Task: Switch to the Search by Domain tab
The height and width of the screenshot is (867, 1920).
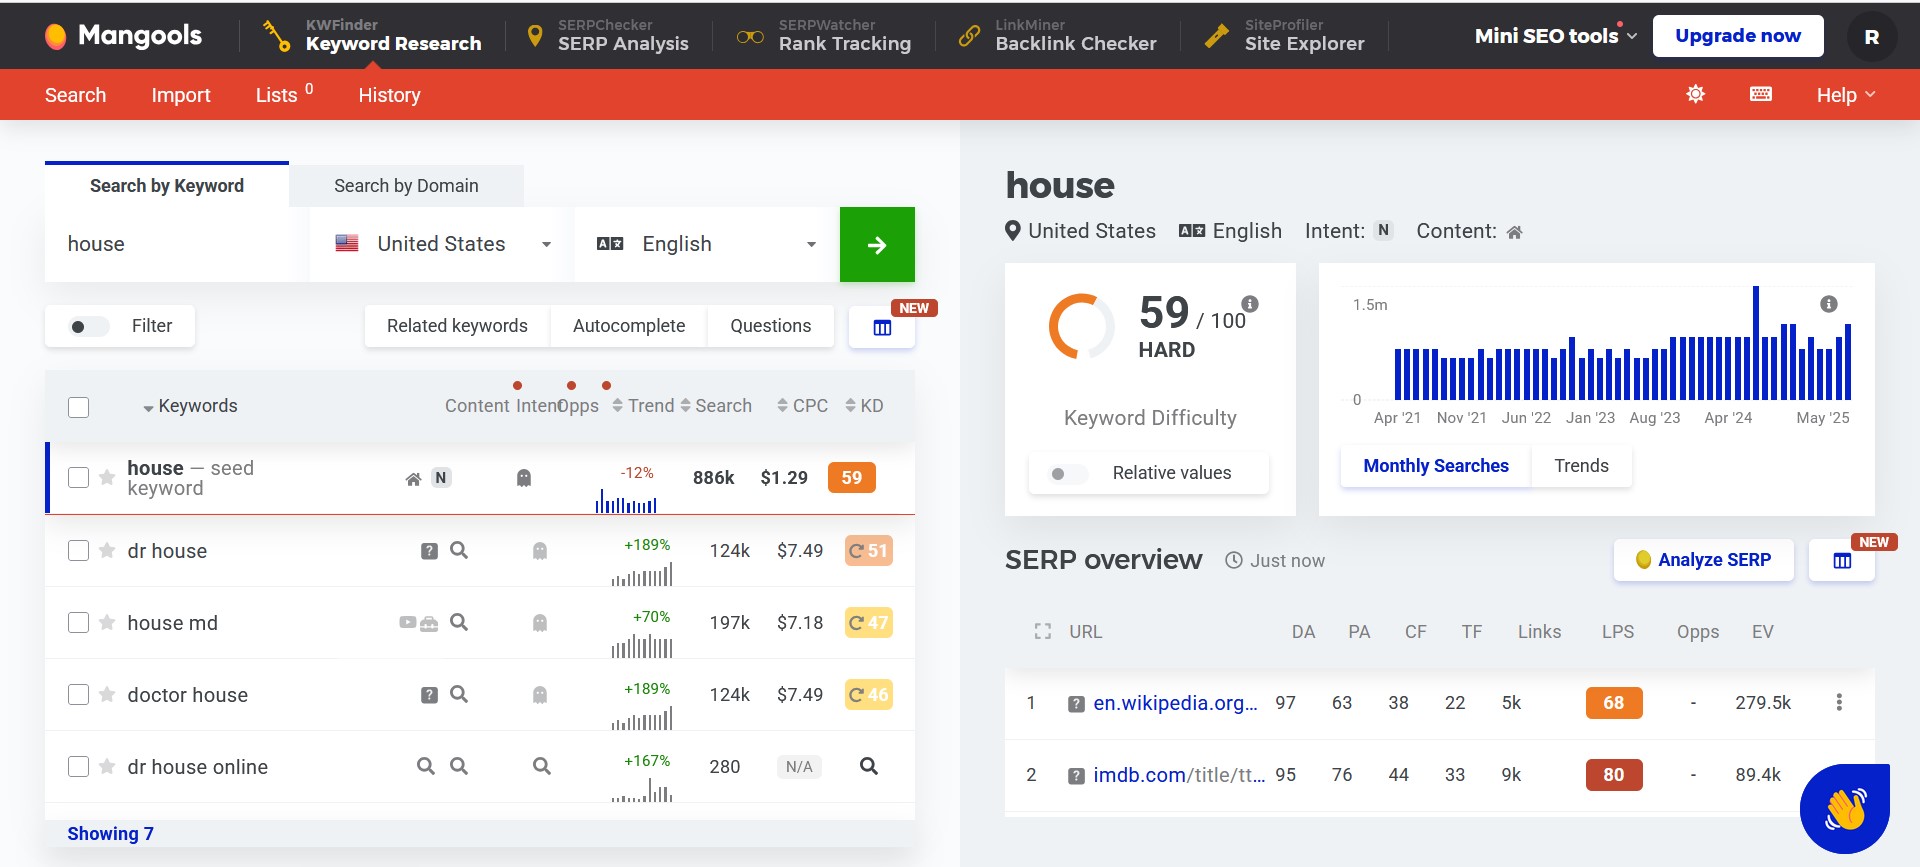Action: click(406, 186)
